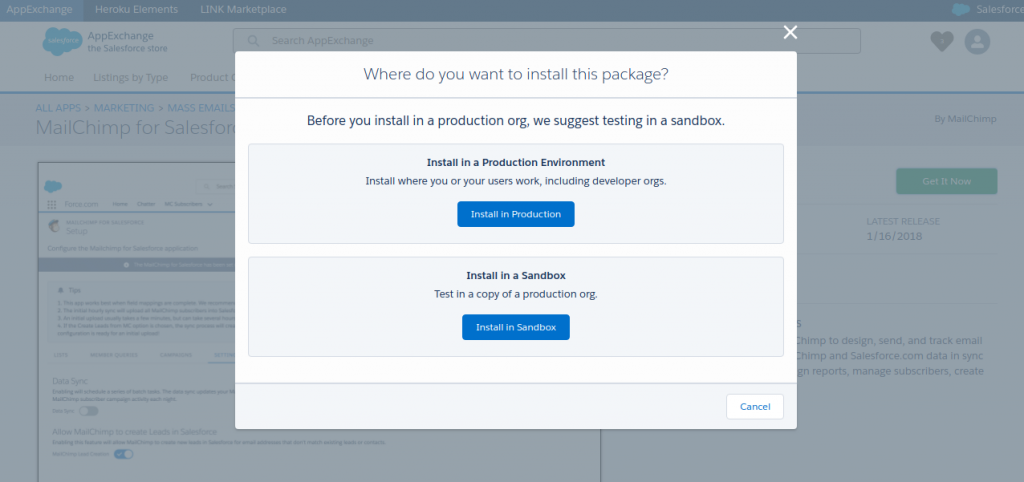Open Listings by Type menu
The image size is (1024, 482).
131,77
